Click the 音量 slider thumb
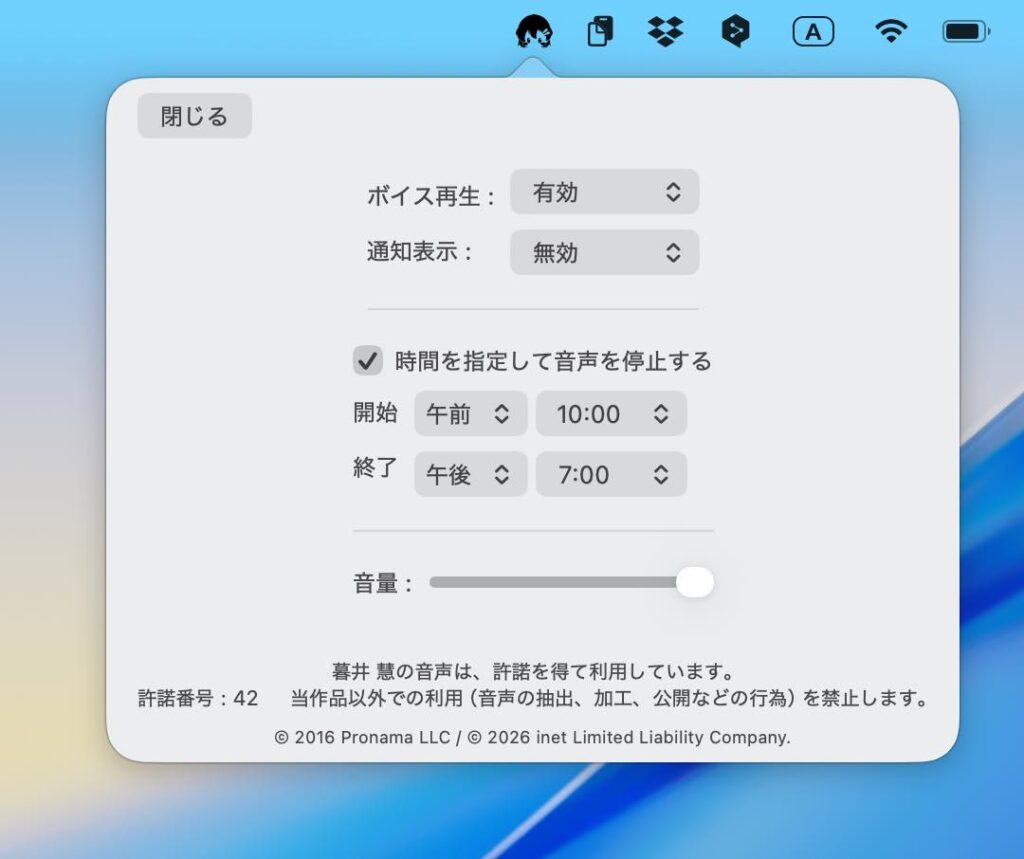The image size is (1024, 859). coord(694,582)
